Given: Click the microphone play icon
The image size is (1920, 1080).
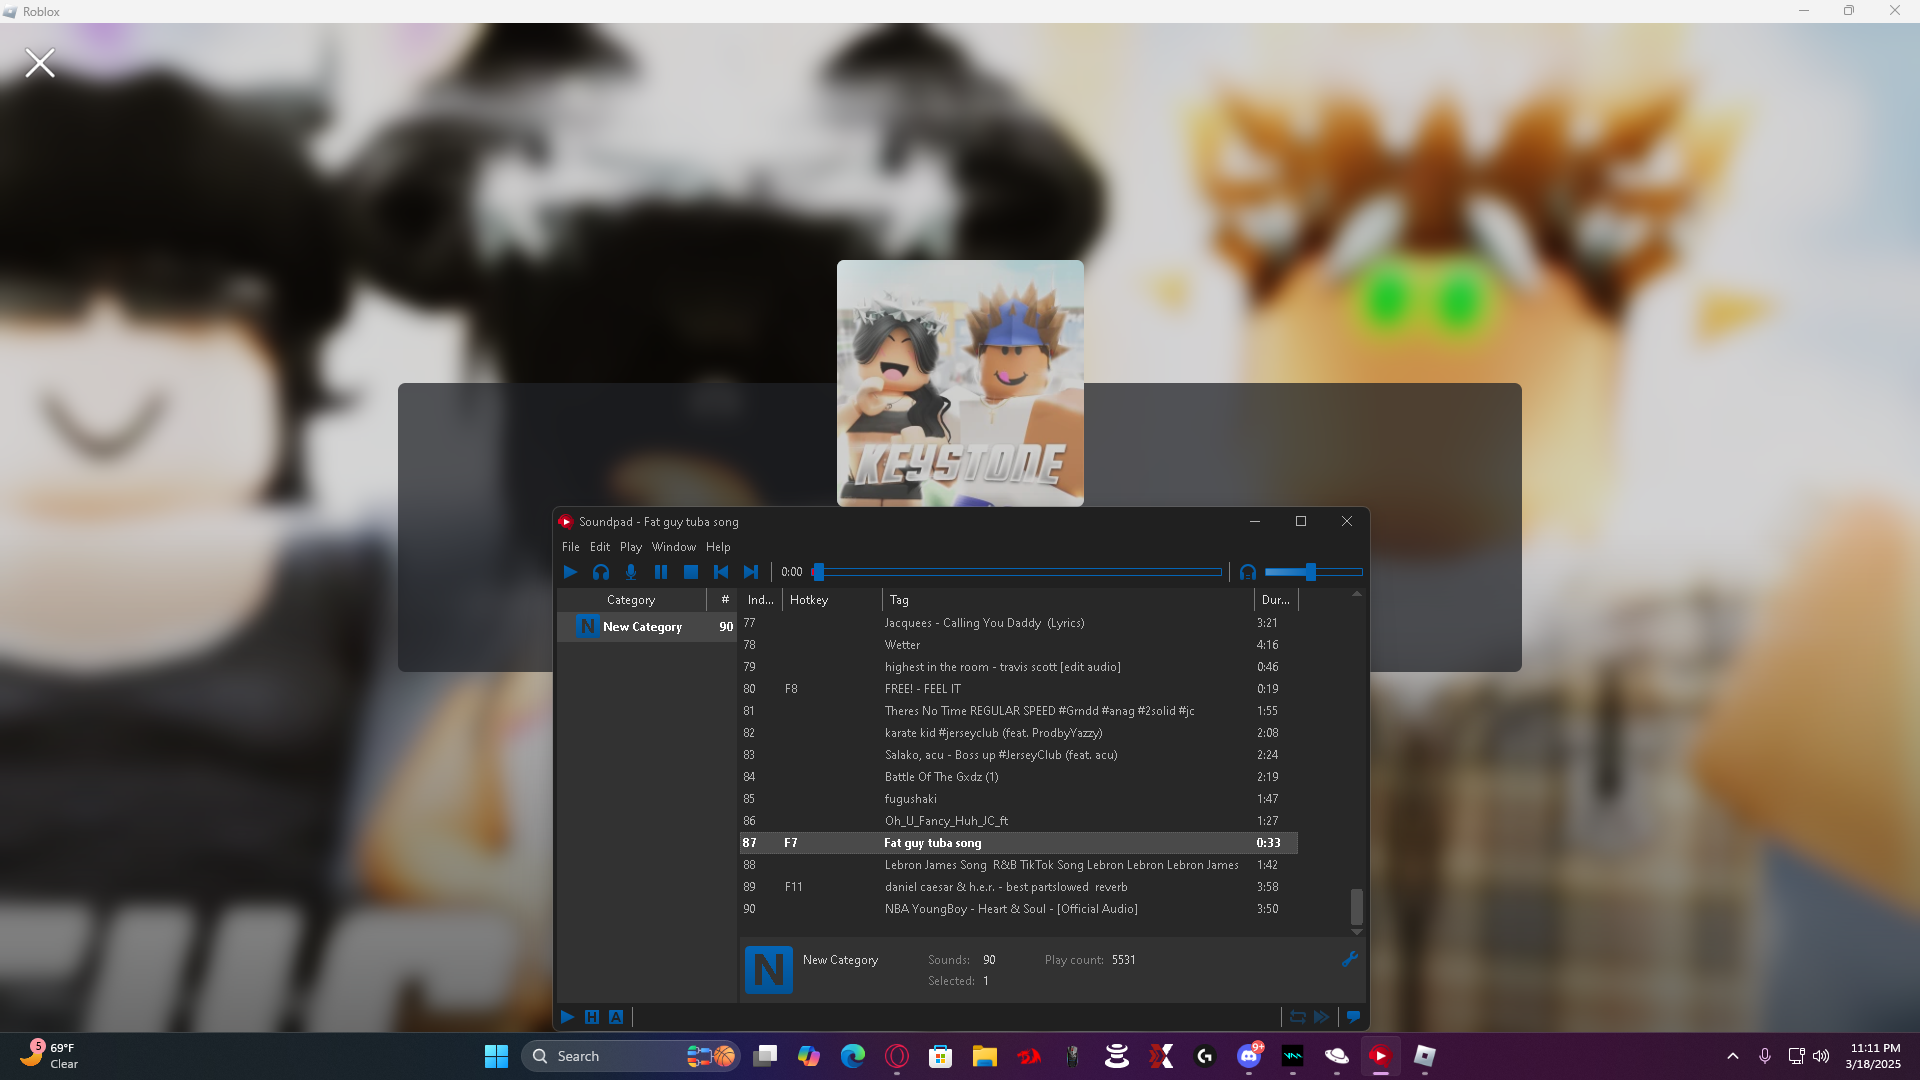Looking at the screenshot, I should pyautogui.click(x=631, y=572).
